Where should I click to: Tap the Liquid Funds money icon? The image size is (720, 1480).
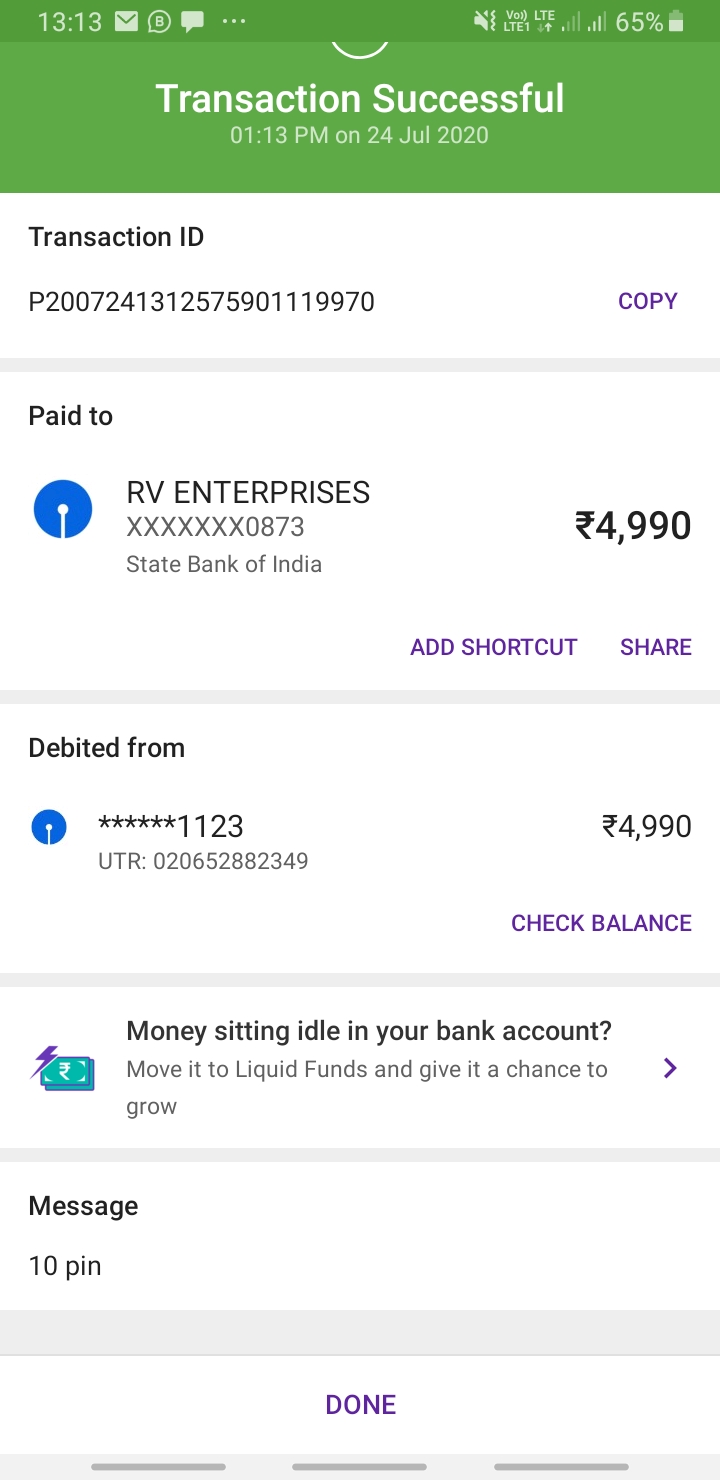click(62, 1068)
